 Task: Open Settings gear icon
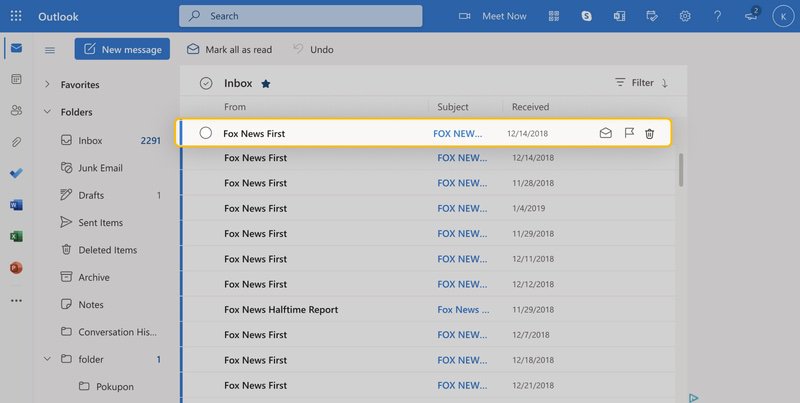(x=685, y=16)
